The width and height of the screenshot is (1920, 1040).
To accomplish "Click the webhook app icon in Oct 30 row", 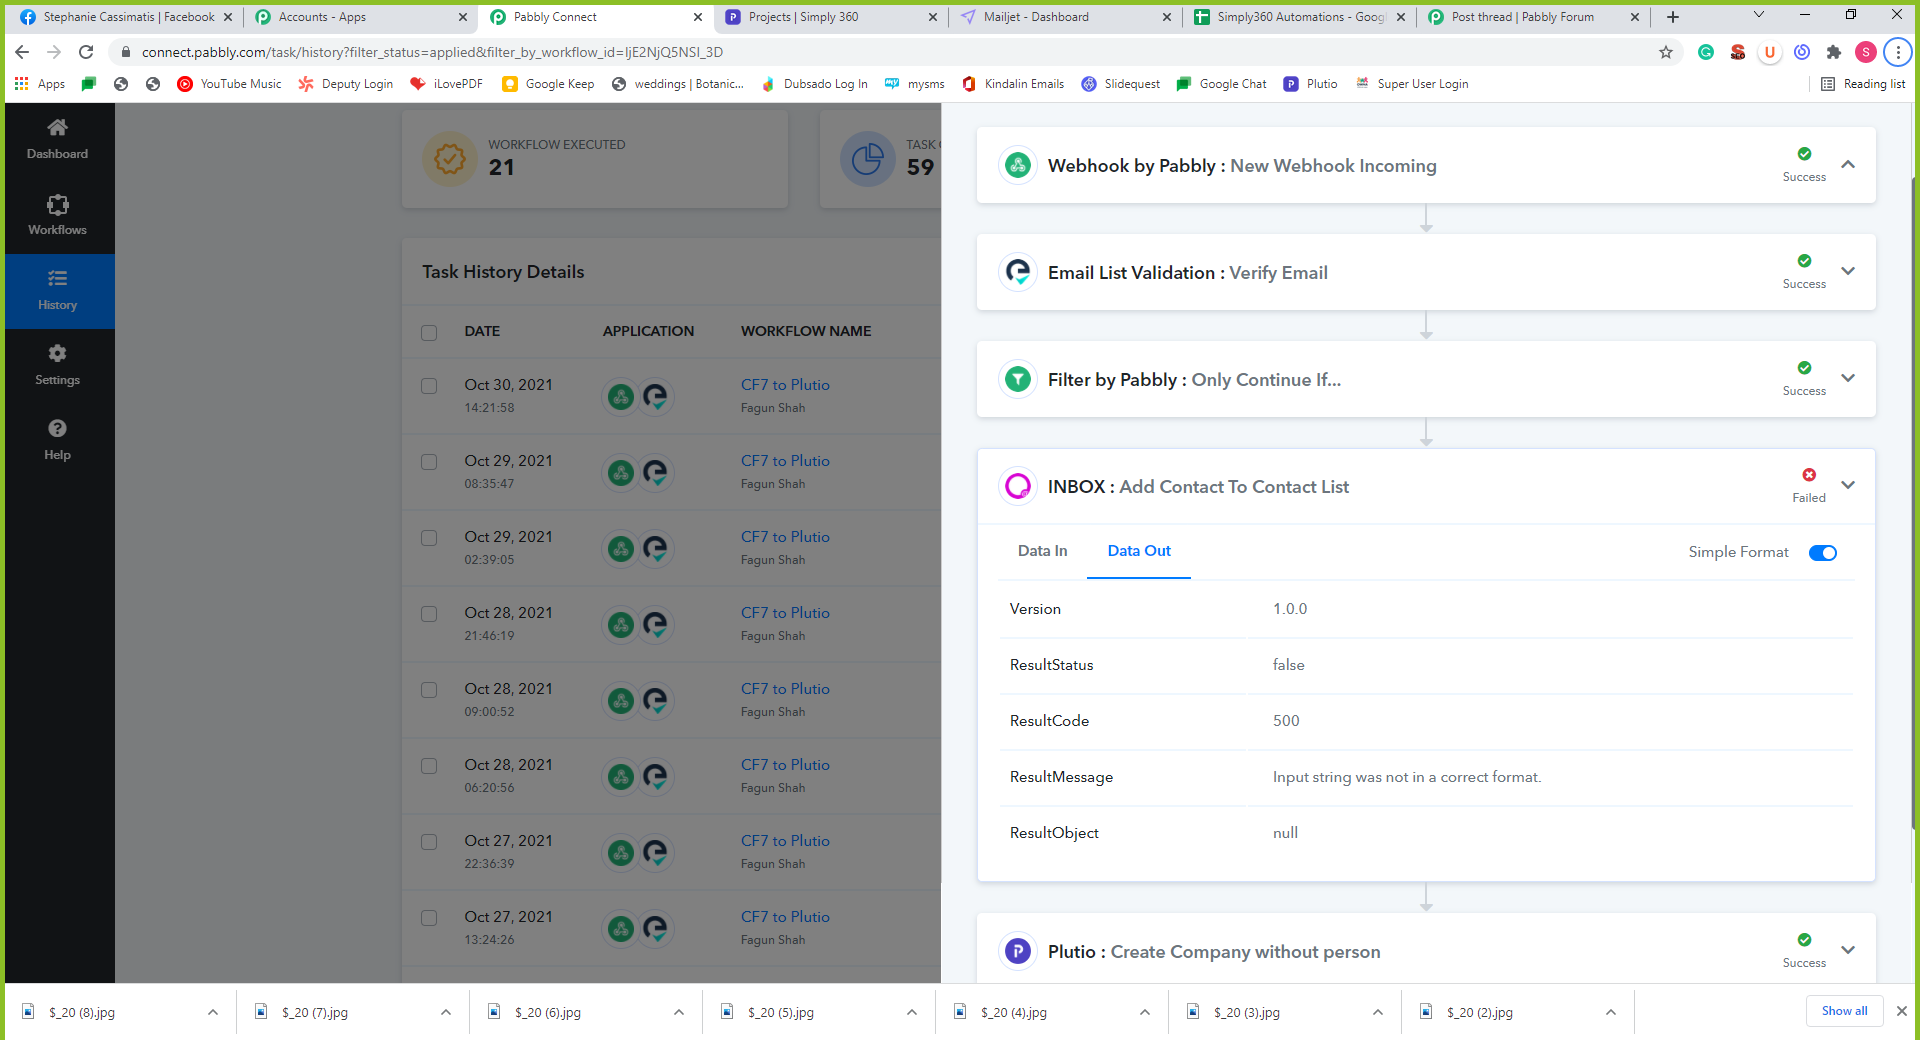I will (621, 397).
